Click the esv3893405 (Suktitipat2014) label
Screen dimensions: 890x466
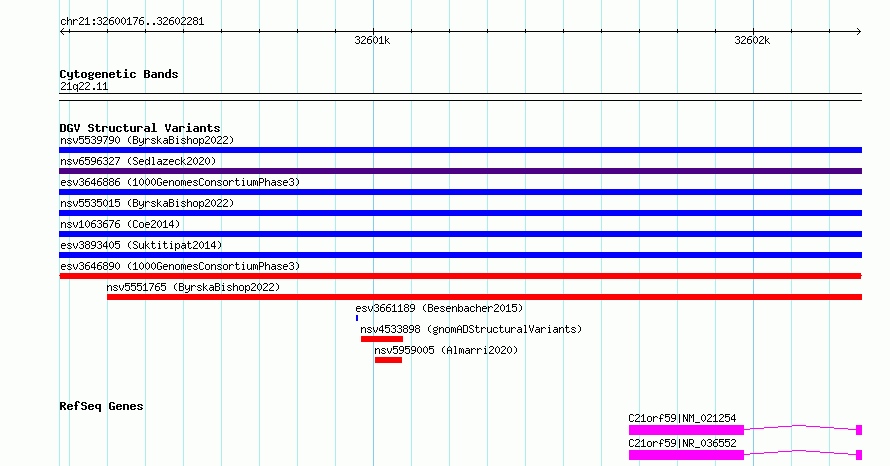coord(141,245)
